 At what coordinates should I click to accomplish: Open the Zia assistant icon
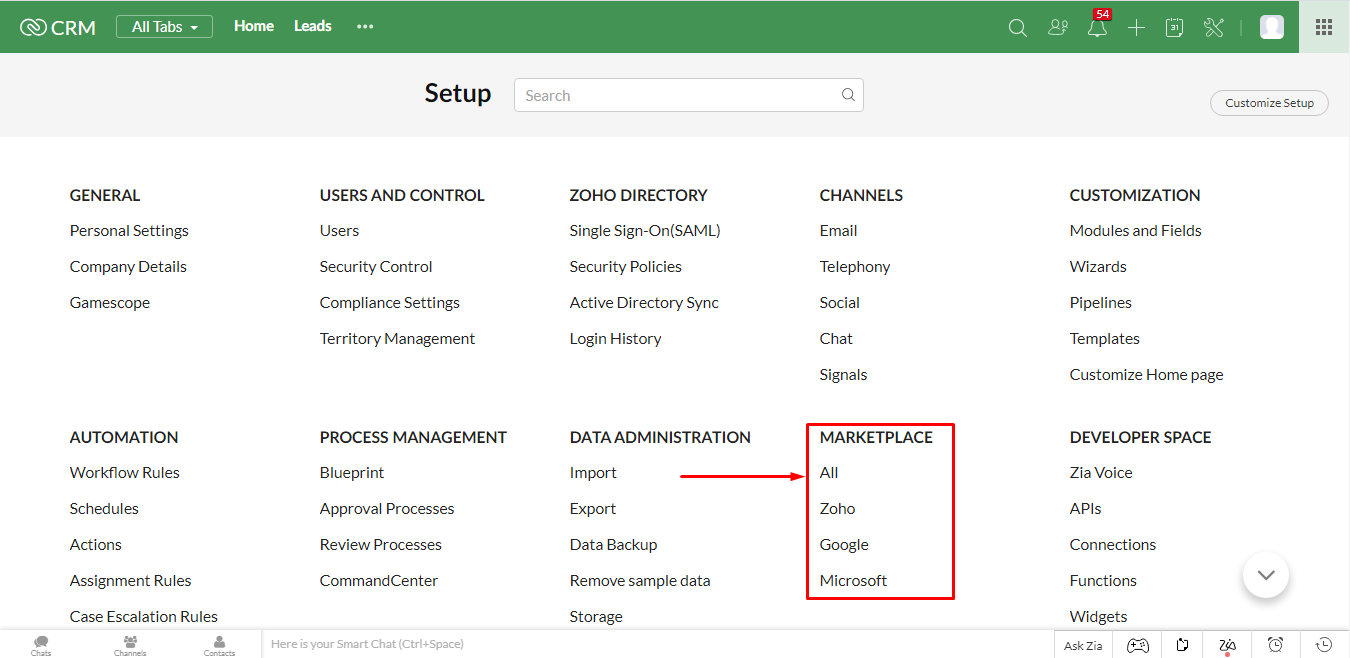click(1228, 646)
